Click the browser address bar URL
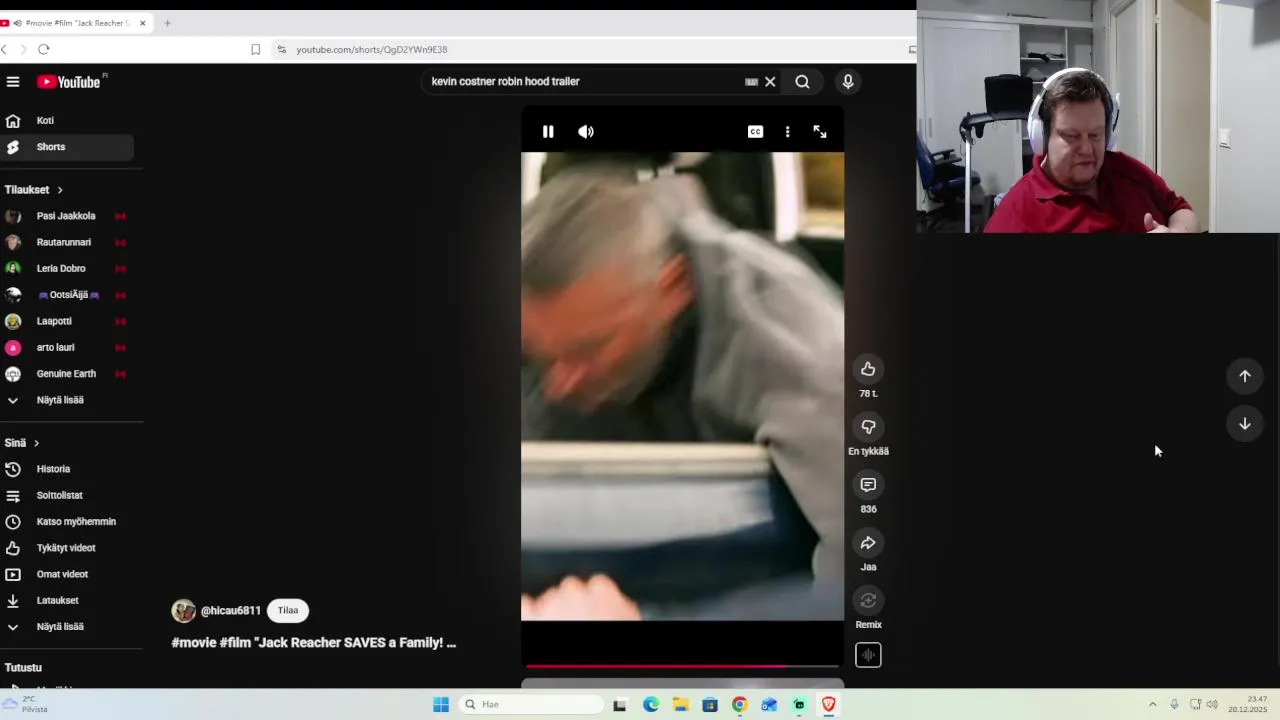The width and height of the screenshot is (1280, 720). click(x=372, y=49)
